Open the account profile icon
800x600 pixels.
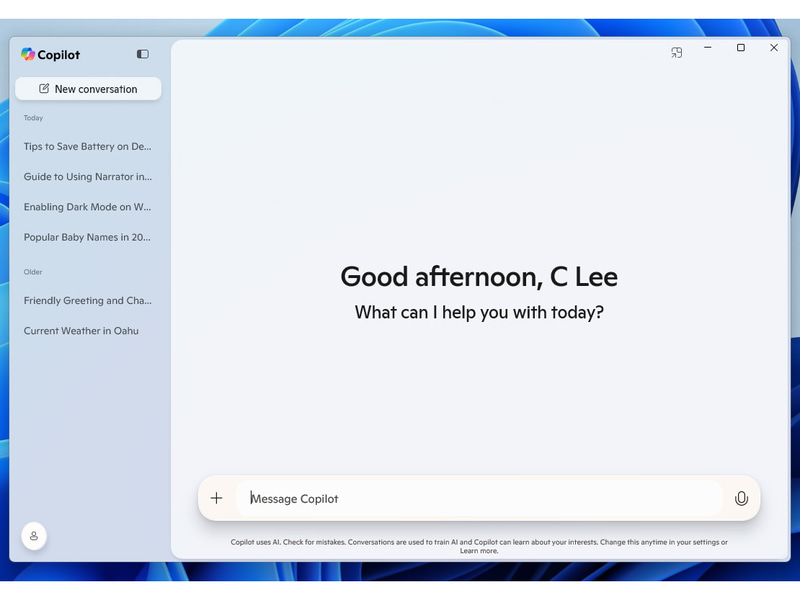pyautogui.click(x=34, y=536)
